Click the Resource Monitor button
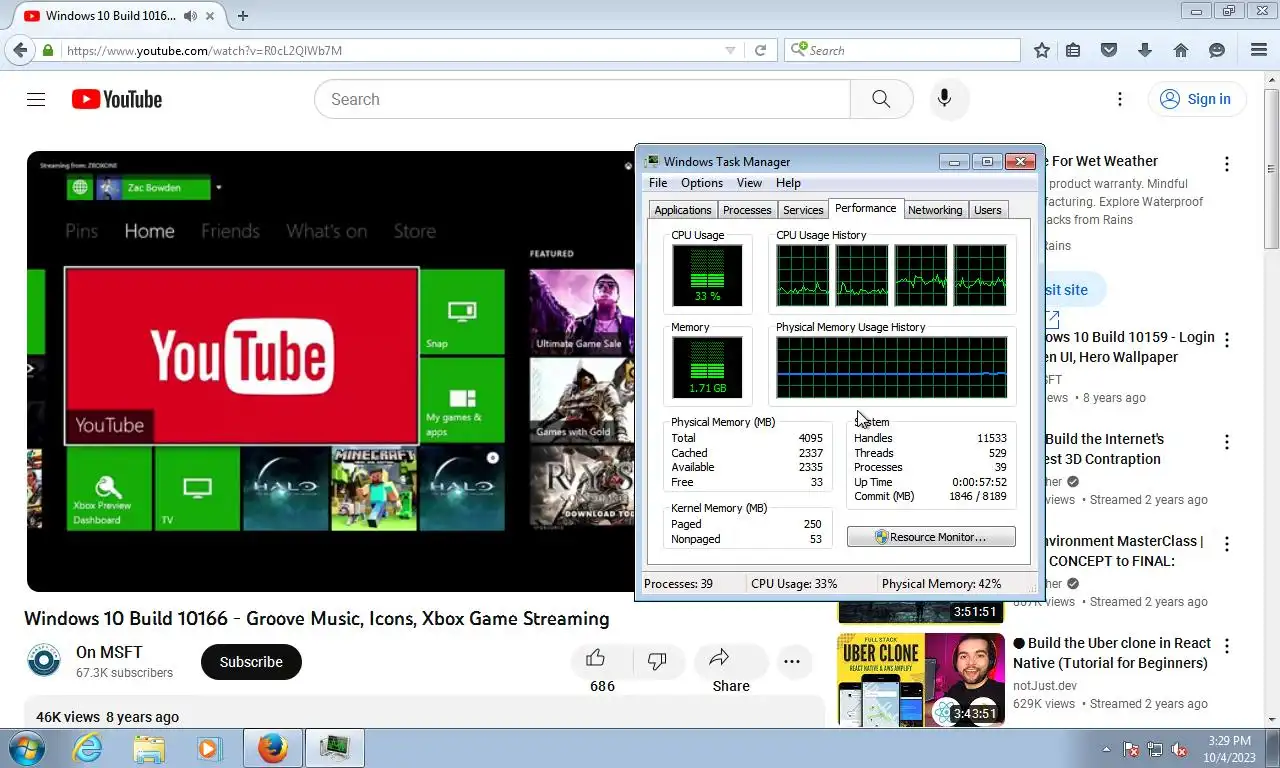The height and width of the screenshot is (768, 1280). (x=931, y=537)
